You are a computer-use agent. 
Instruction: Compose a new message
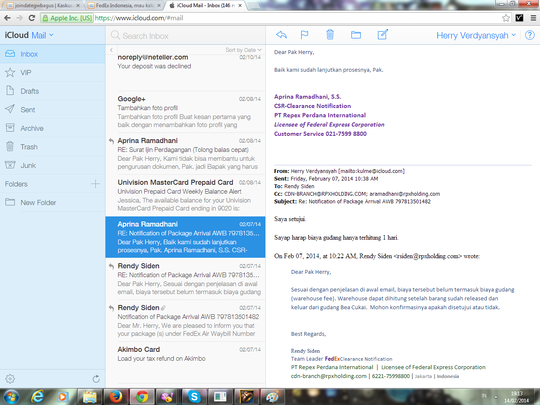tap(383, 34)
